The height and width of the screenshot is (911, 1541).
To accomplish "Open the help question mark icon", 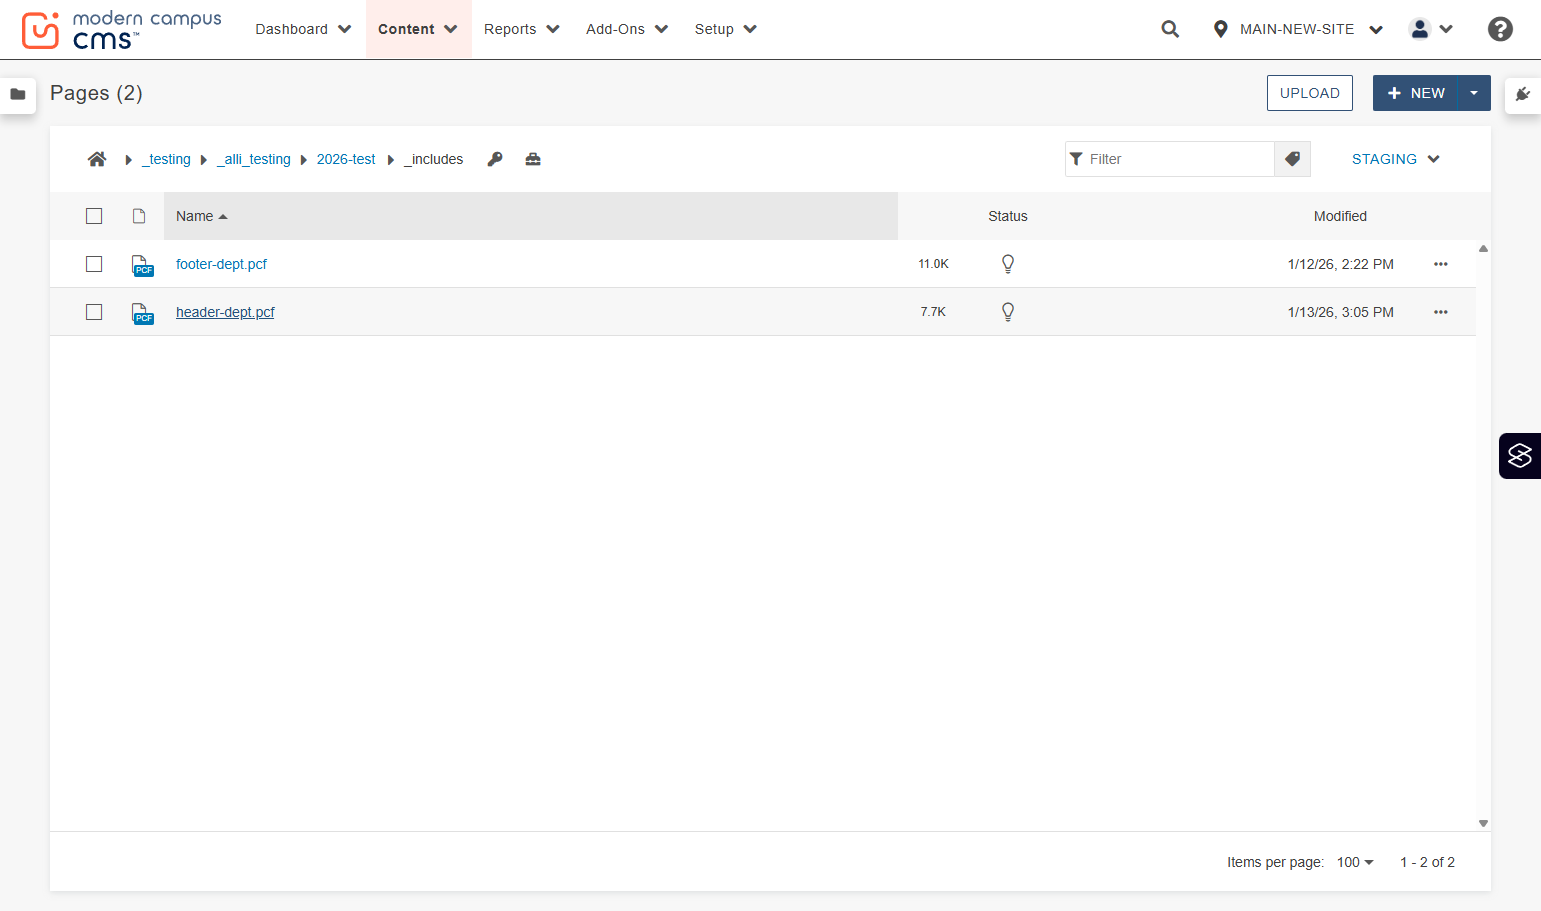I will click(1500, 29).
